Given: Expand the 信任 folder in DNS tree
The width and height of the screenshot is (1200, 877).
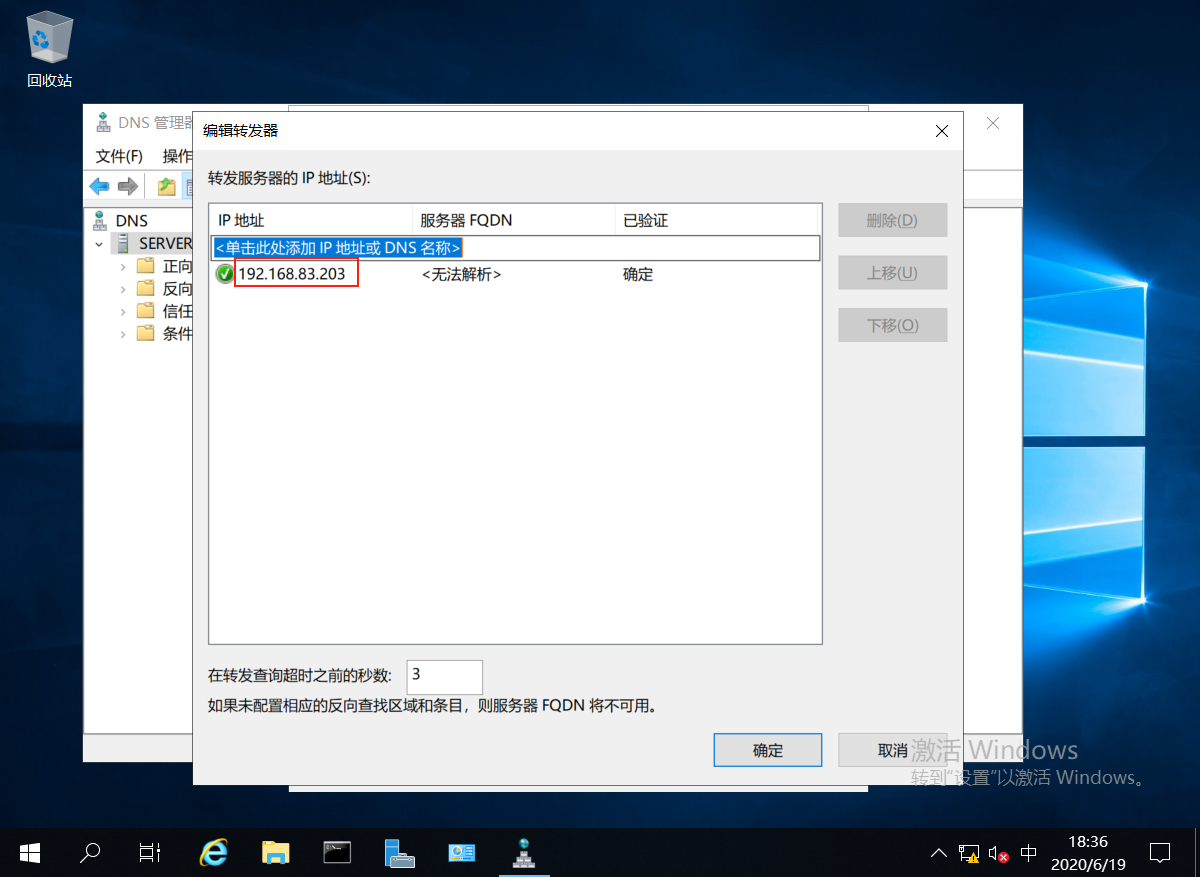Looking at the screenshot, I should point(123,311).
